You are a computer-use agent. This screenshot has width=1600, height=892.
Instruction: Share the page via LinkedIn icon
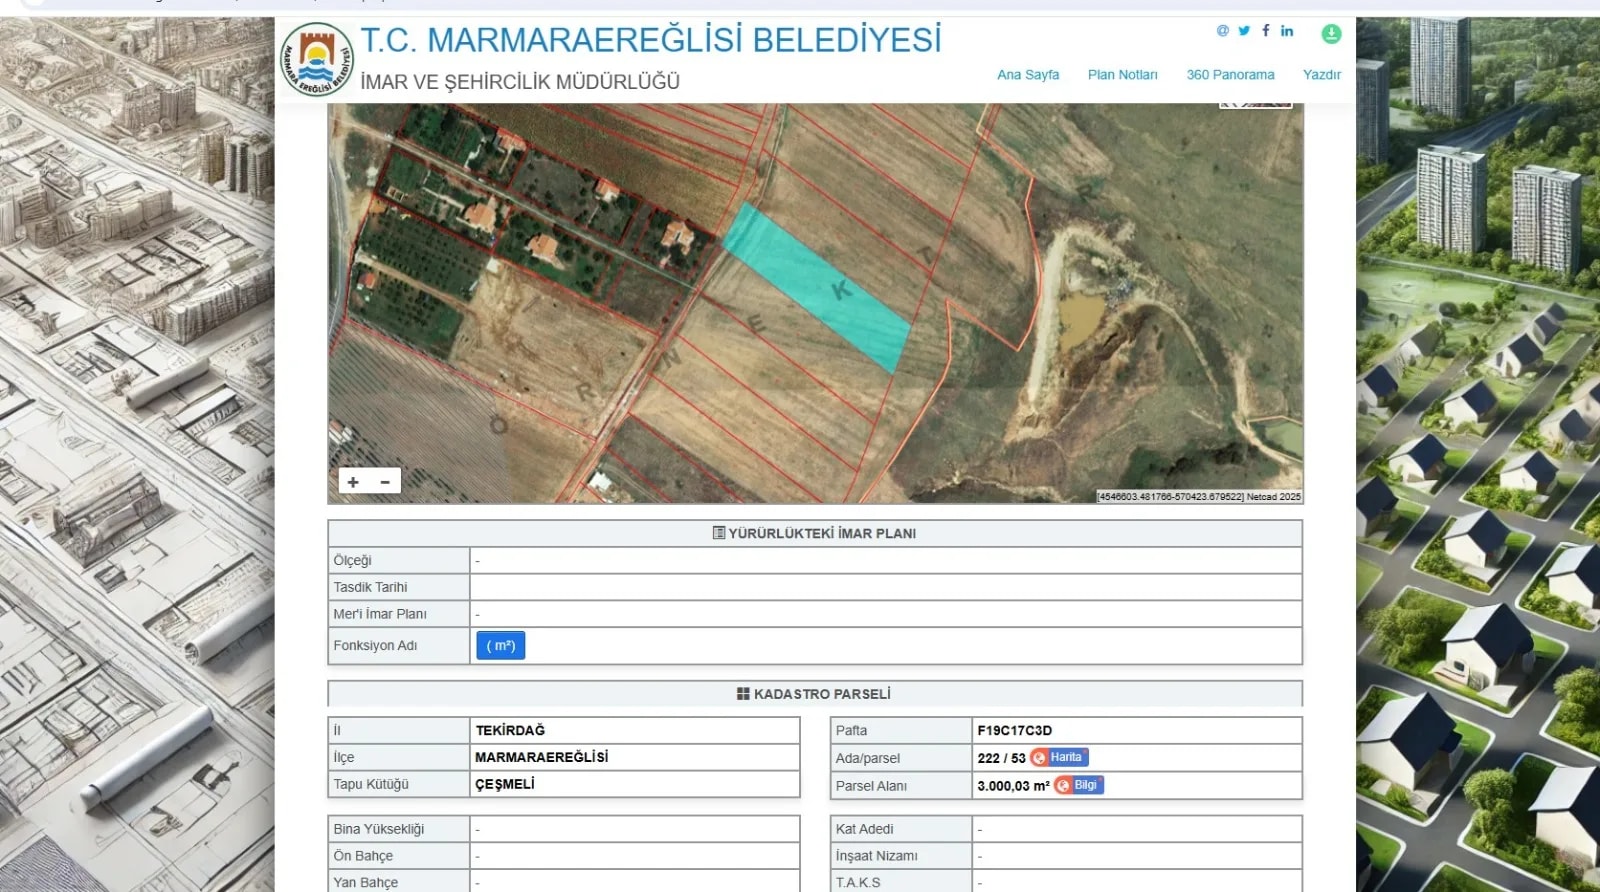[1287, 31]
